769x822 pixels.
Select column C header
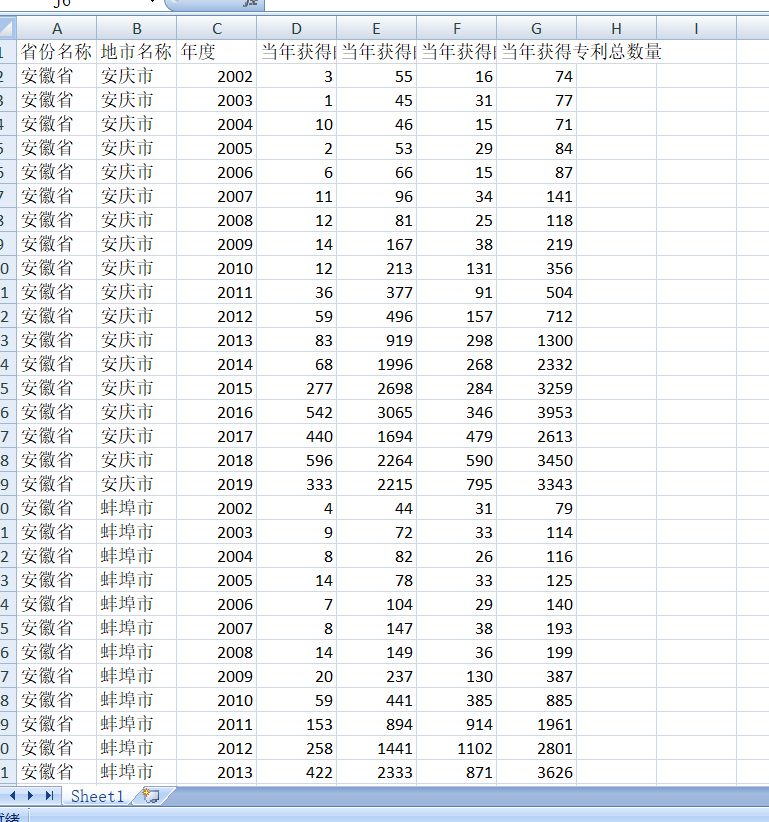pyautogui.click(x=216, y=28)
